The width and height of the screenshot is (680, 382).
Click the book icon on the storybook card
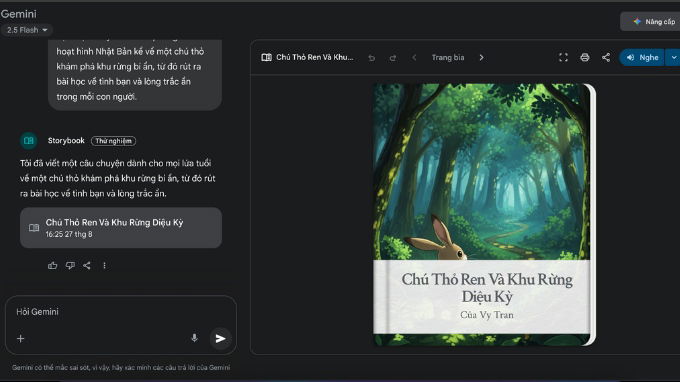(x=34, y=228)
